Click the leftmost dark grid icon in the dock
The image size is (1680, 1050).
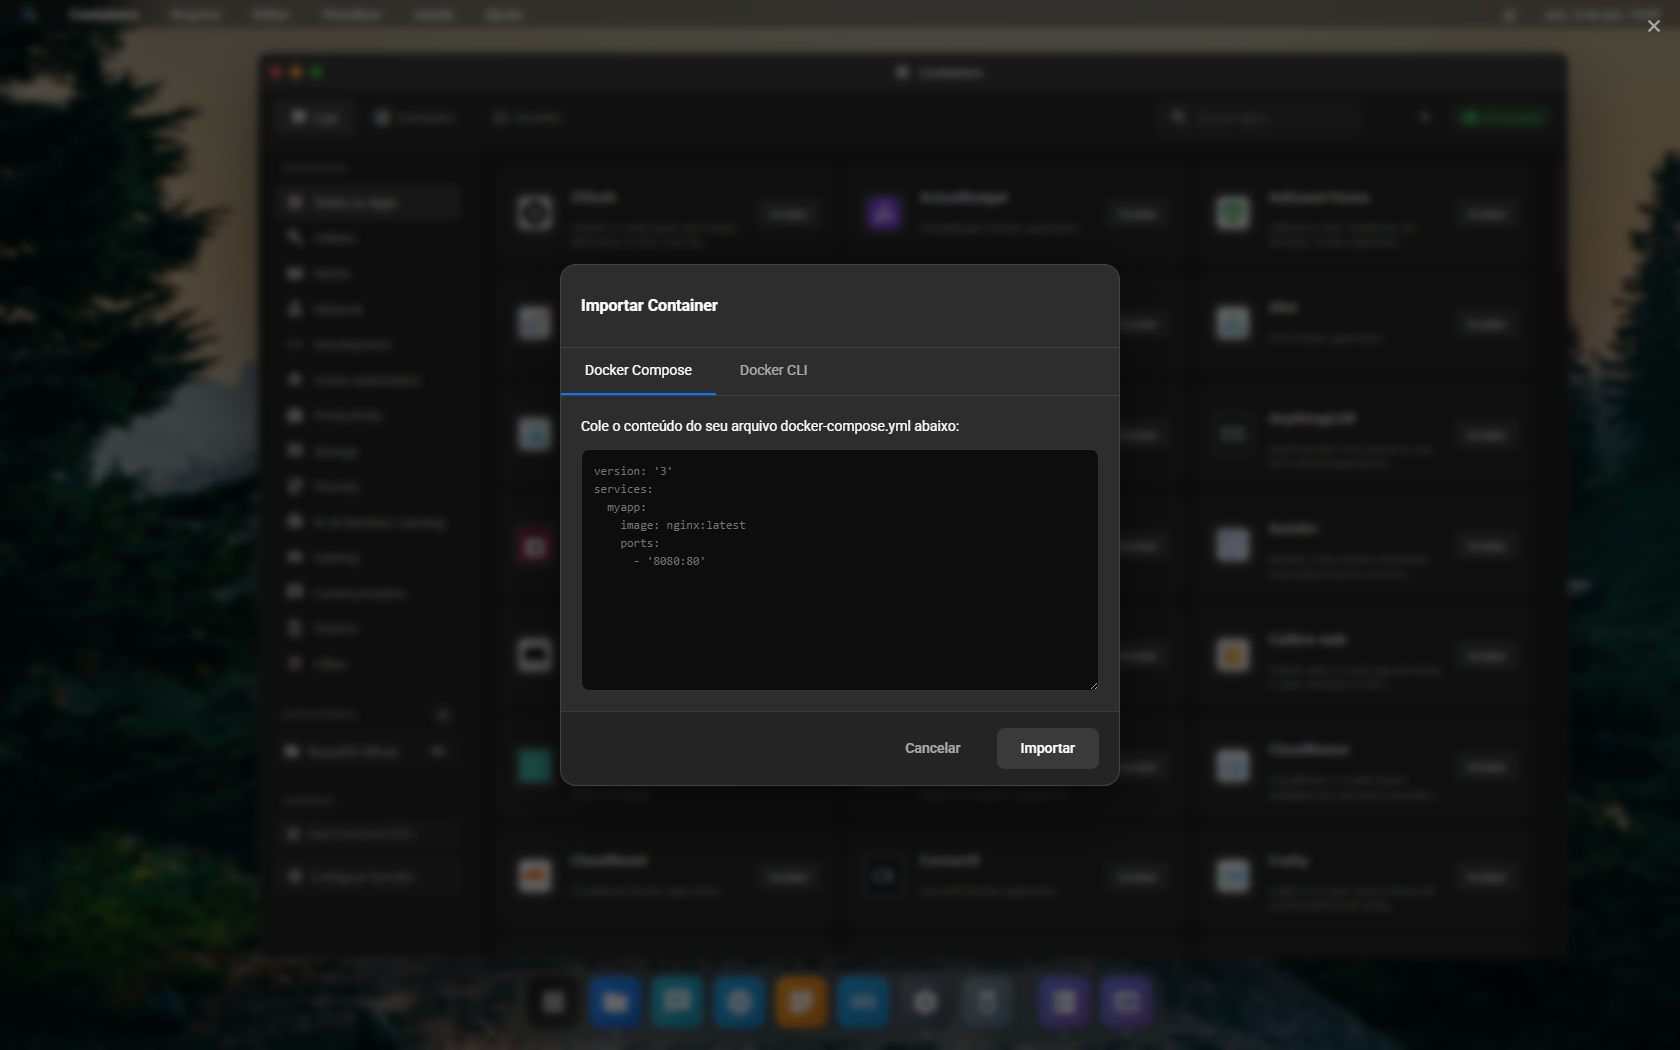coord(553,1002)
